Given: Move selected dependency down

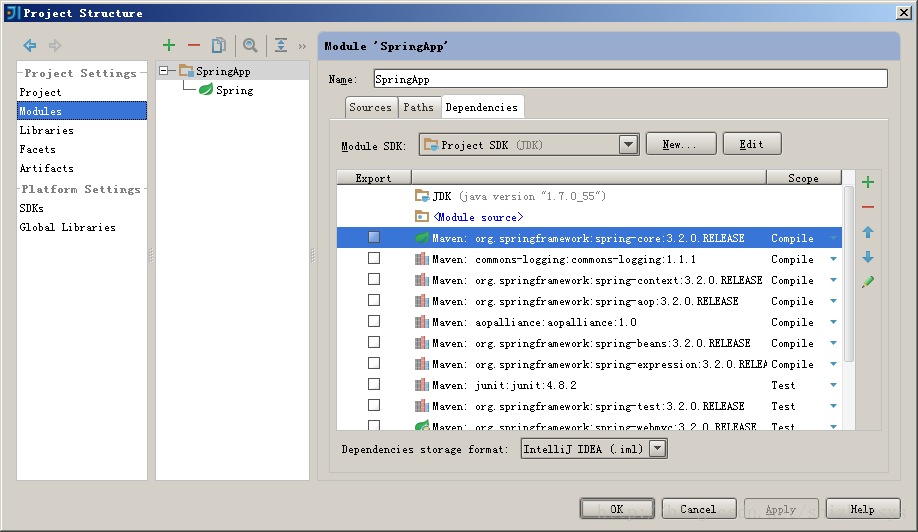Looking at the screenshot, I should [x=868, y=257].
